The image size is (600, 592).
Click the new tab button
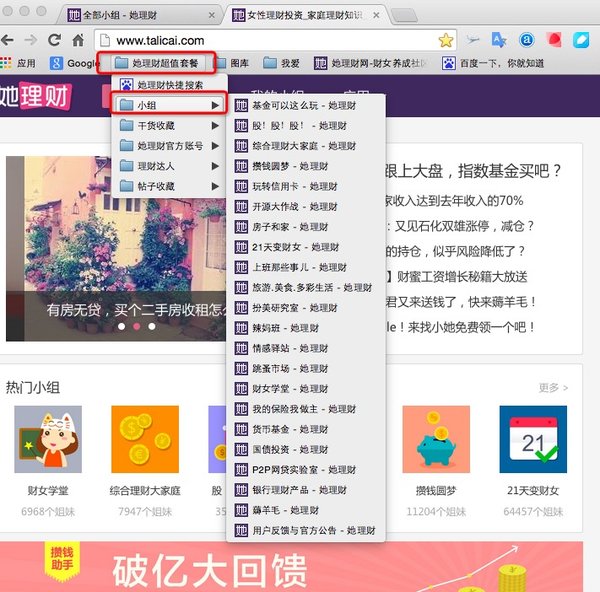click(x=404, y=16)
